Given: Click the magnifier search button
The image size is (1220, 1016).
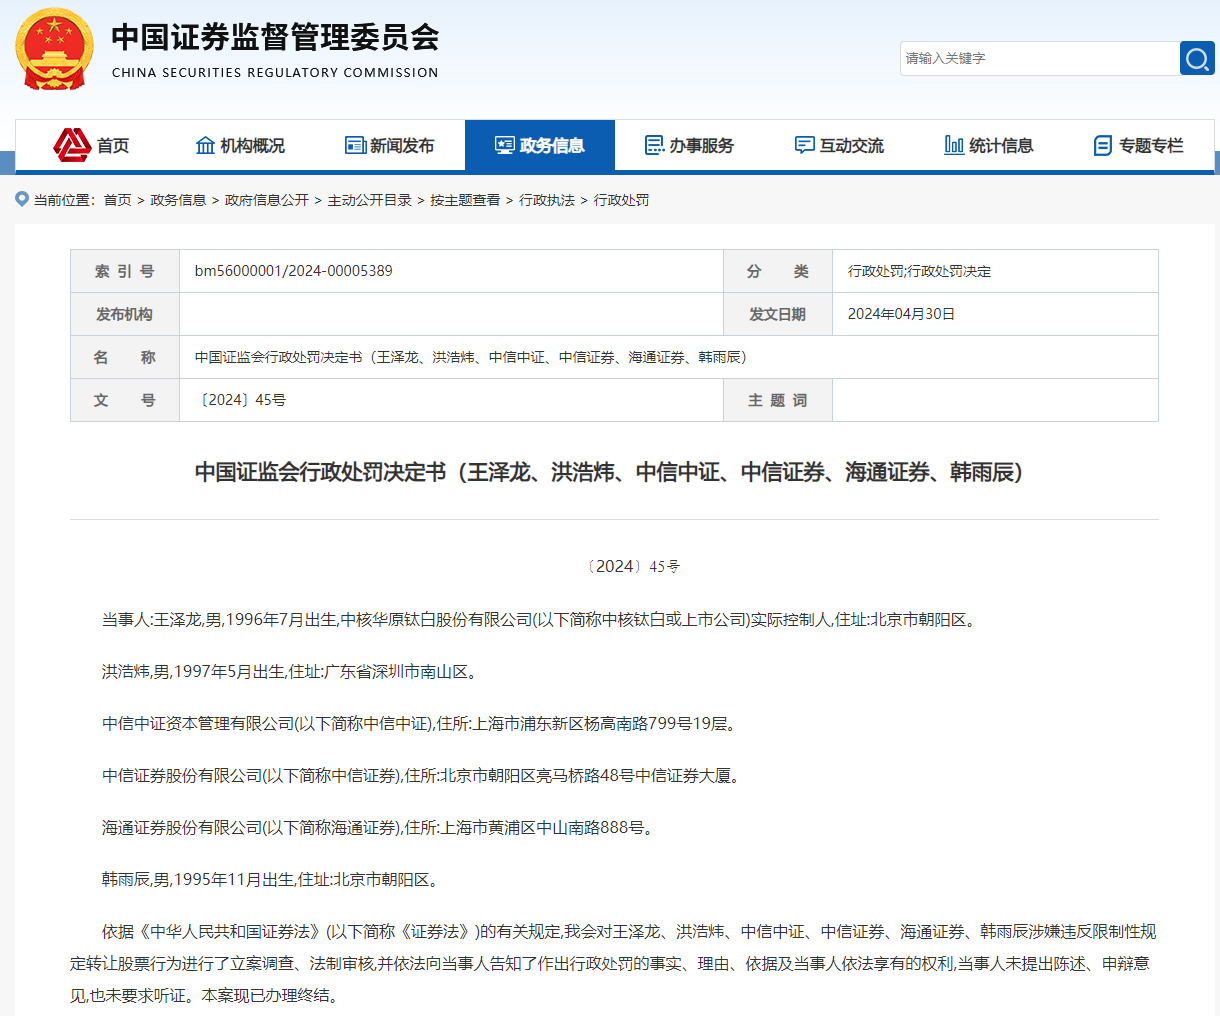Looking at the screenshot, I should point(1196,59).
